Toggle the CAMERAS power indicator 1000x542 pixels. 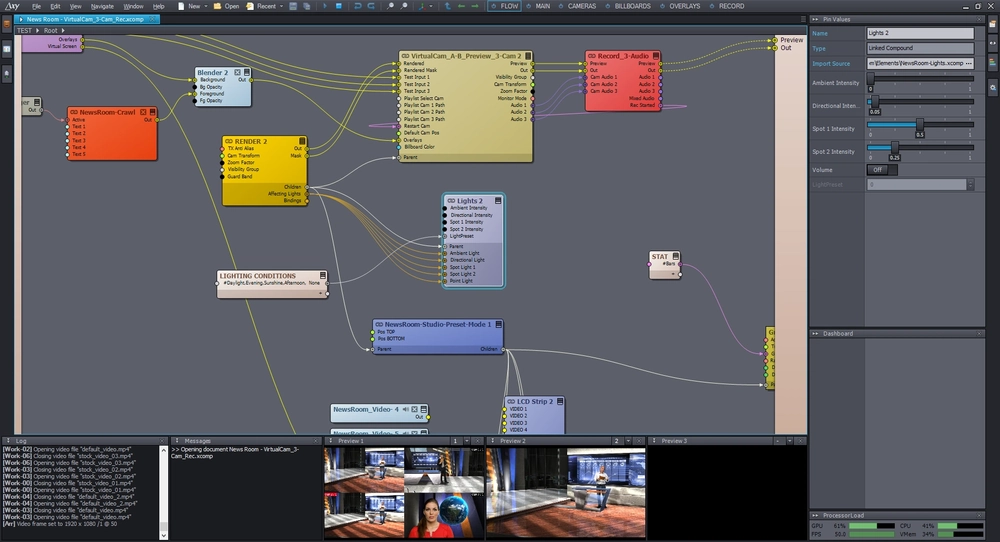(561, 6)
